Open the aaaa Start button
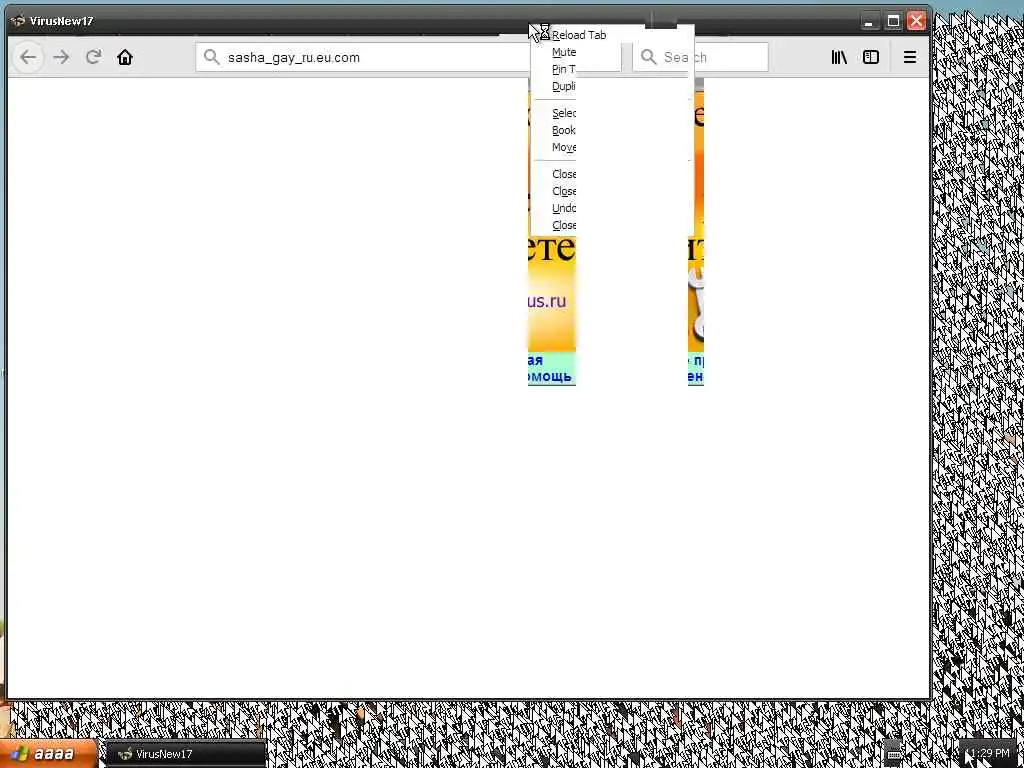This screenshot has height=768, width=1024. click(49, 754)
